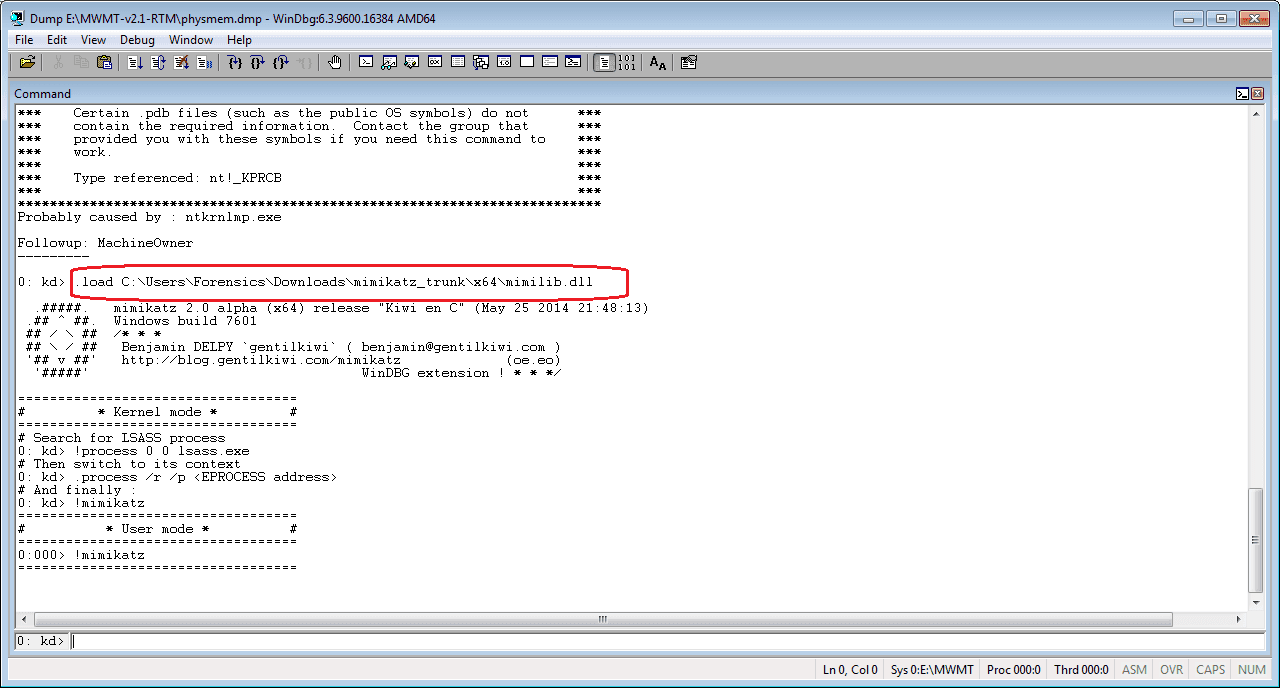Open the Edit menu
1280x688 pixels.
tap(57, 40)
